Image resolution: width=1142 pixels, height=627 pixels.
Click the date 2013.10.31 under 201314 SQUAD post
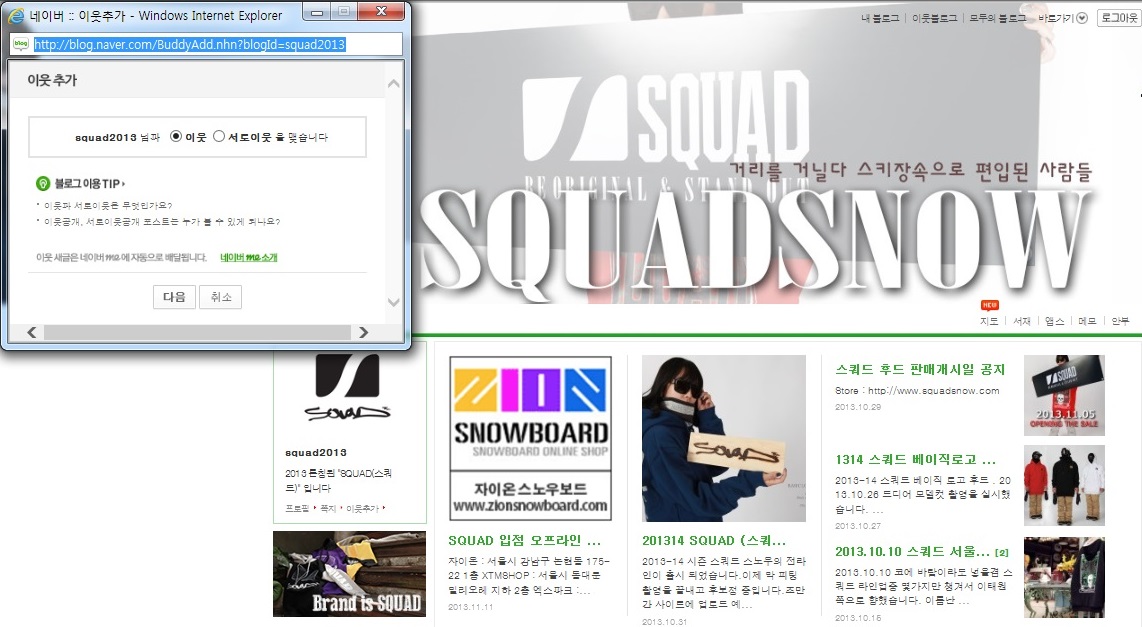pos(664,622)
